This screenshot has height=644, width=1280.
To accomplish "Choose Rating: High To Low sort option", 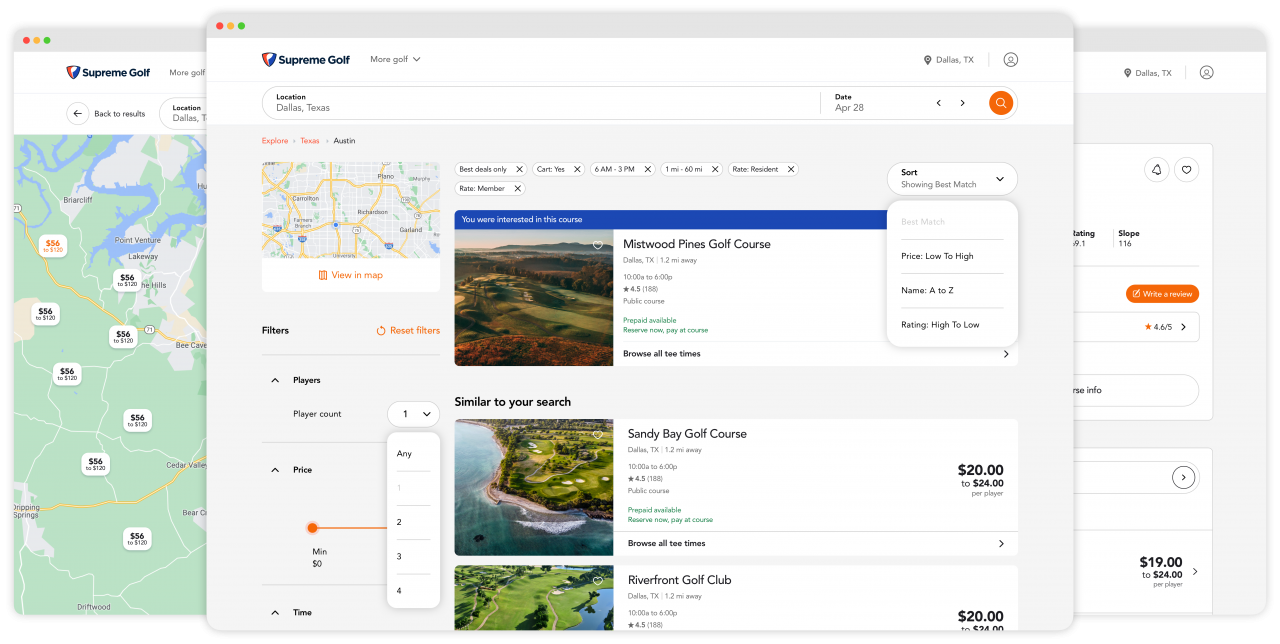I will click(x=940, y=325).
